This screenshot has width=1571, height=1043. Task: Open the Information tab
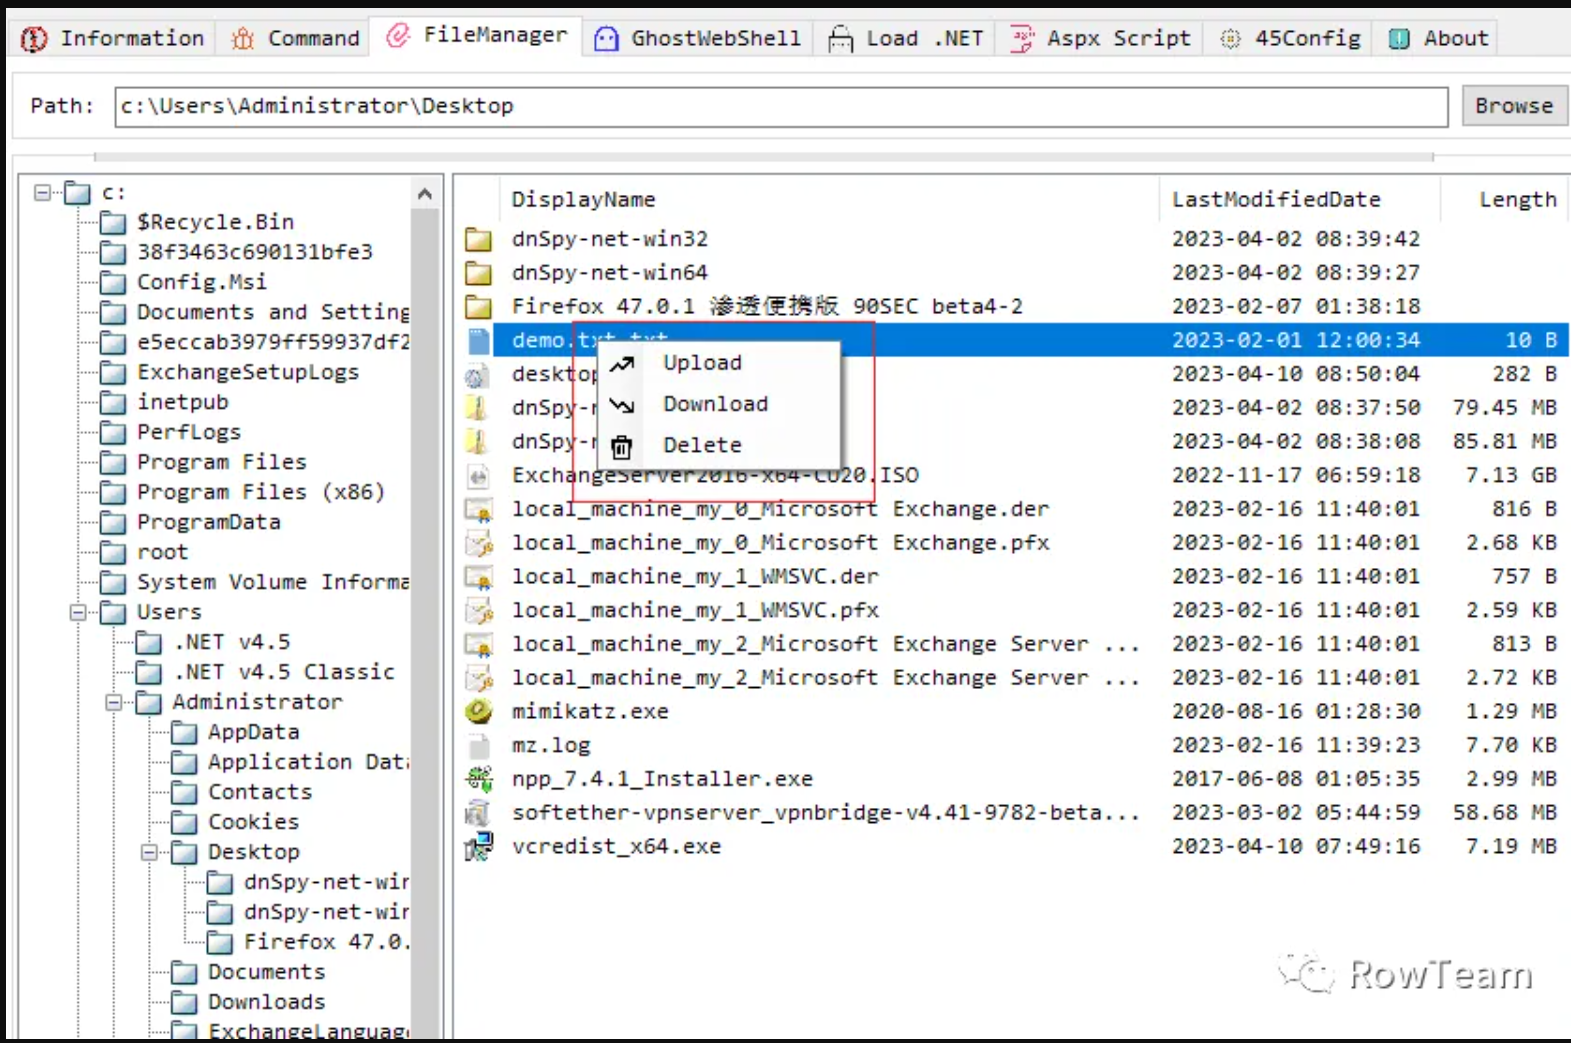coord(112,38)
